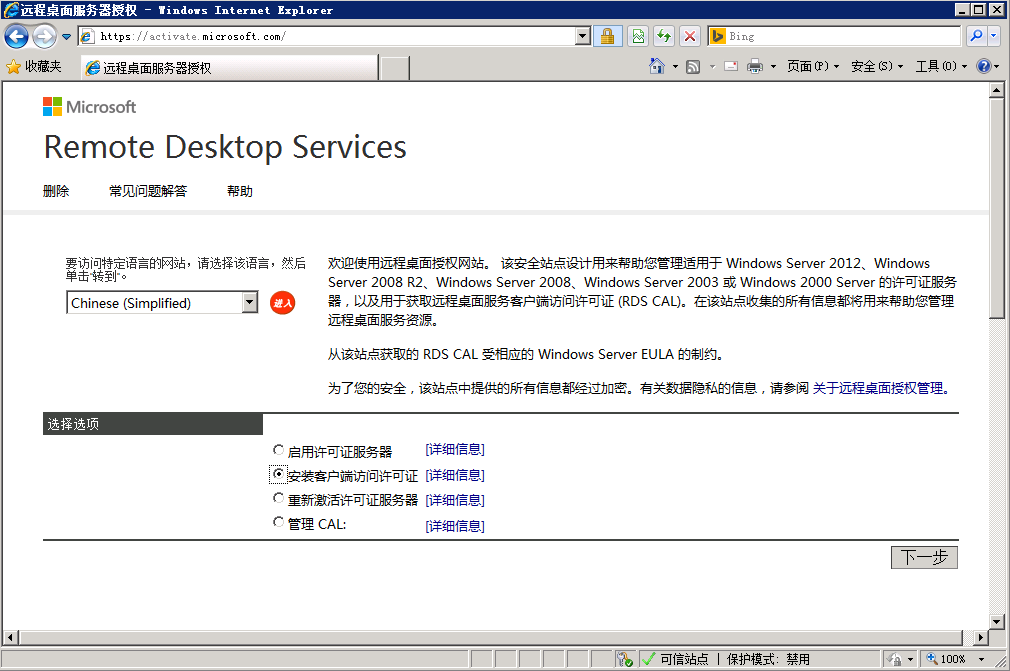Select 重新激活许可证服务器 radio button

(x=278, y=498)
